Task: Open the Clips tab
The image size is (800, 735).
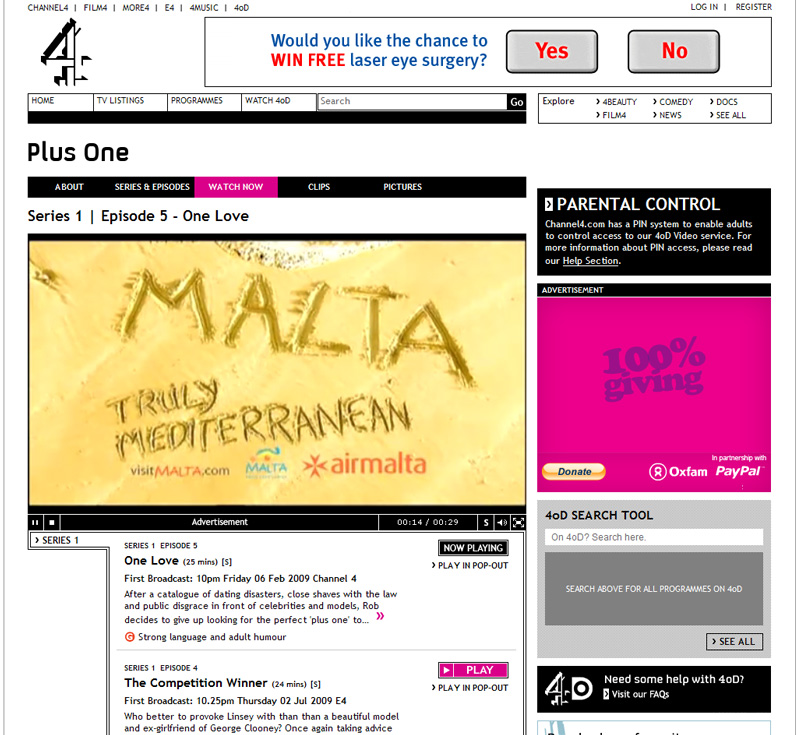Action: (x=319, y=187)
